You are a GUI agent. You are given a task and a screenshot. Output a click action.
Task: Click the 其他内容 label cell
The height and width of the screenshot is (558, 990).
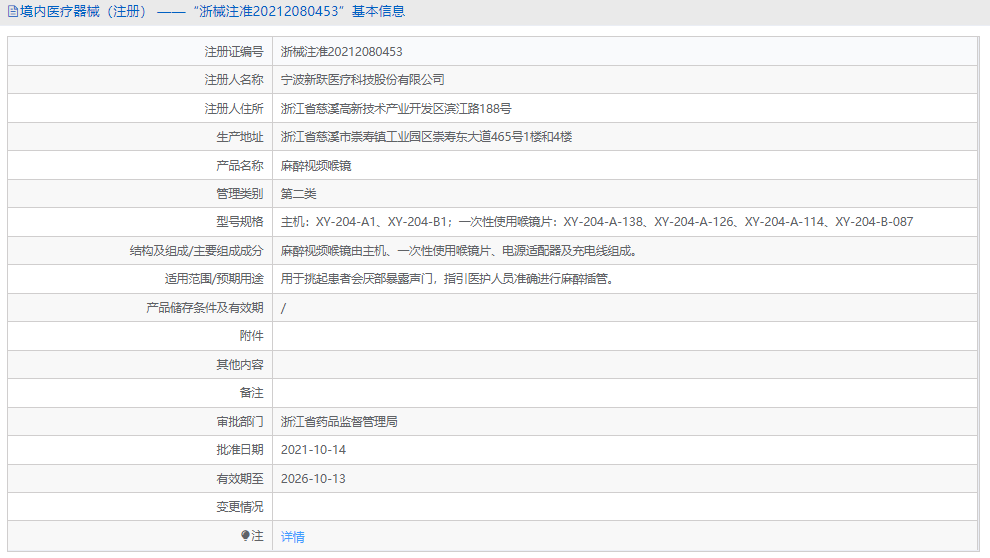(140, 365)
